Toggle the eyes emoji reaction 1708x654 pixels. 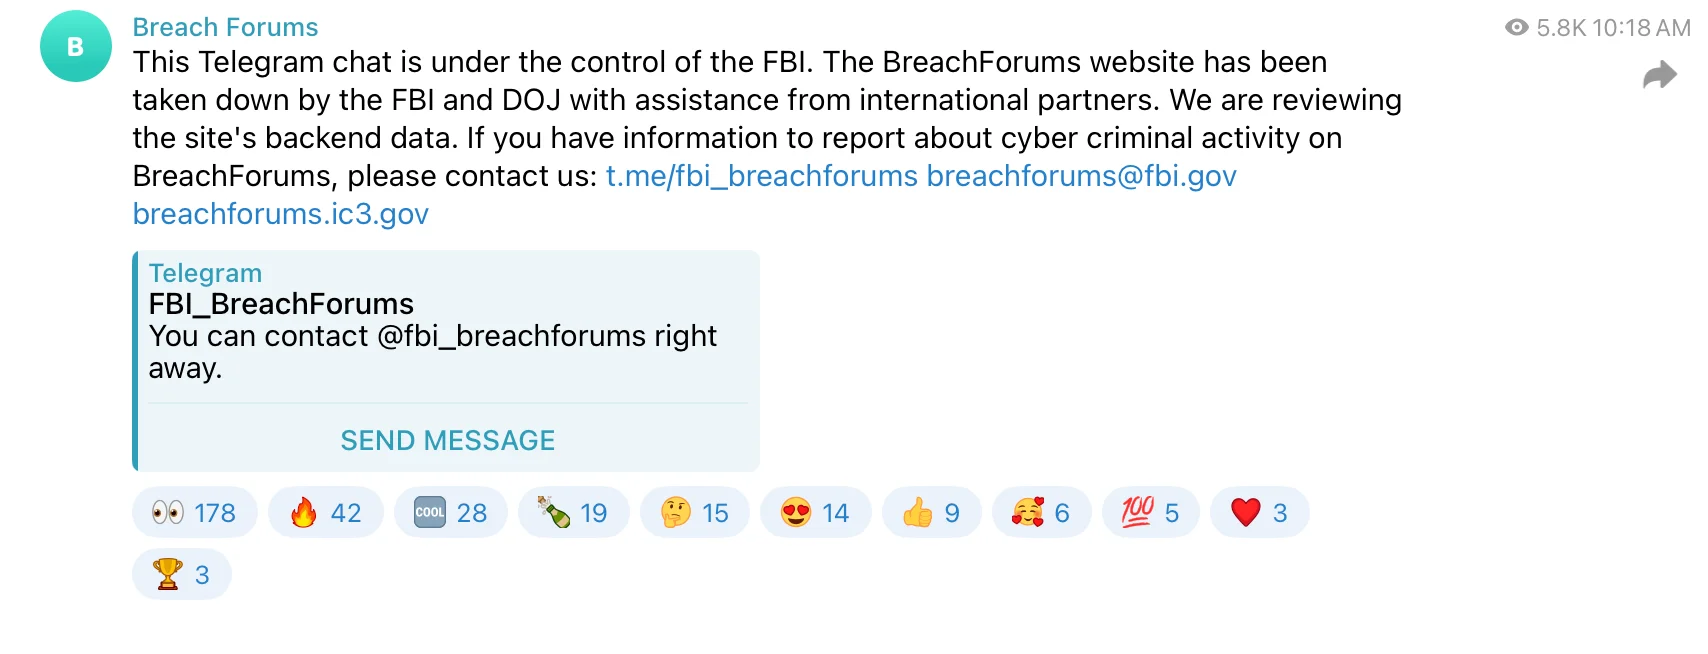click(x=194, y=513)
